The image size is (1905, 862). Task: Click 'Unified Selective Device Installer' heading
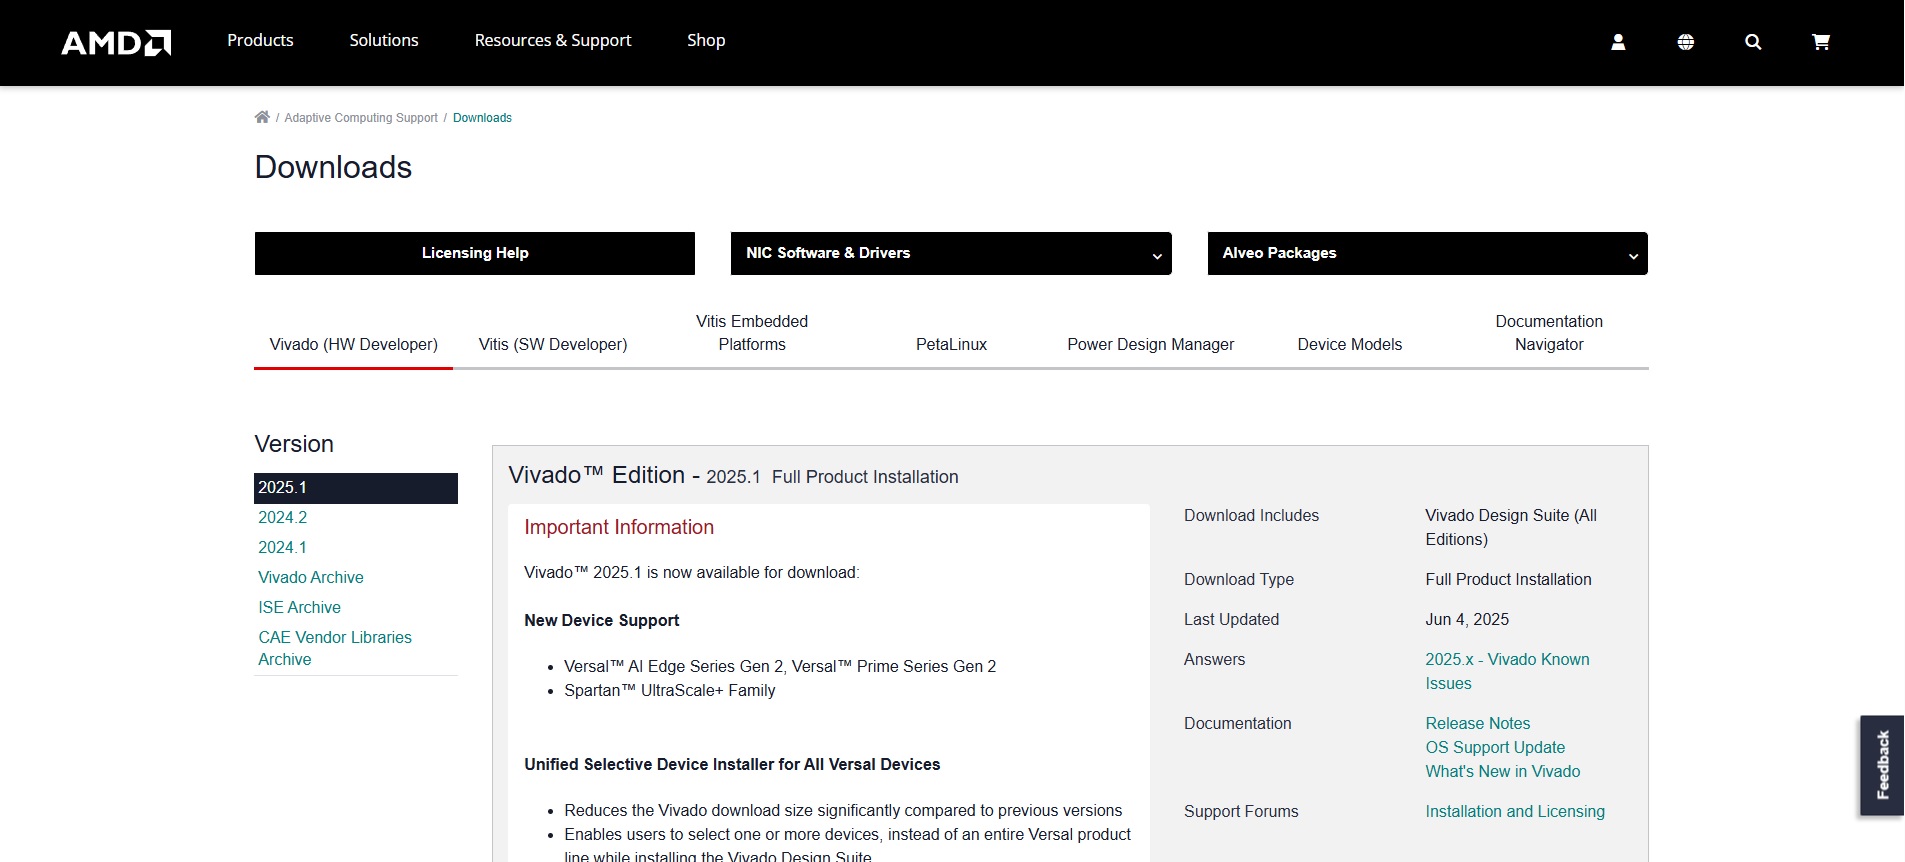(x=732, y=764)
